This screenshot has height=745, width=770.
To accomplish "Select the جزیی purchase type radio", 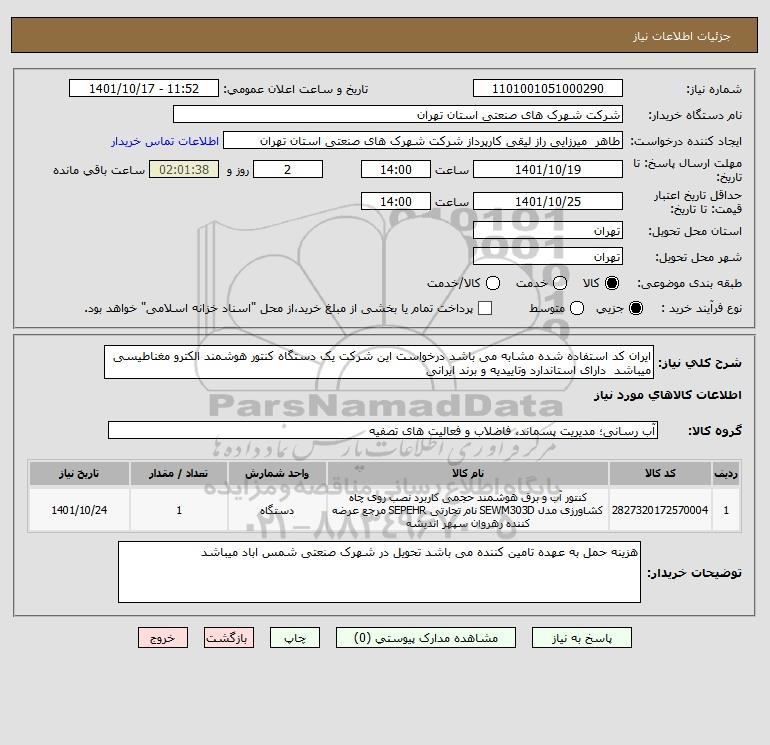I will click(635, 308).
